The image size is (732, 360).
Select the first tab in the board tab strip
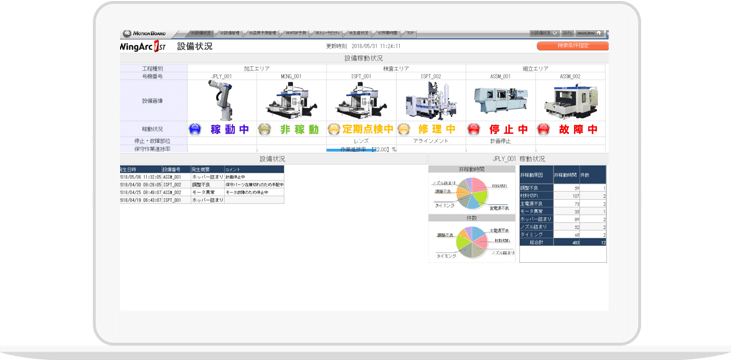[200, 34]
